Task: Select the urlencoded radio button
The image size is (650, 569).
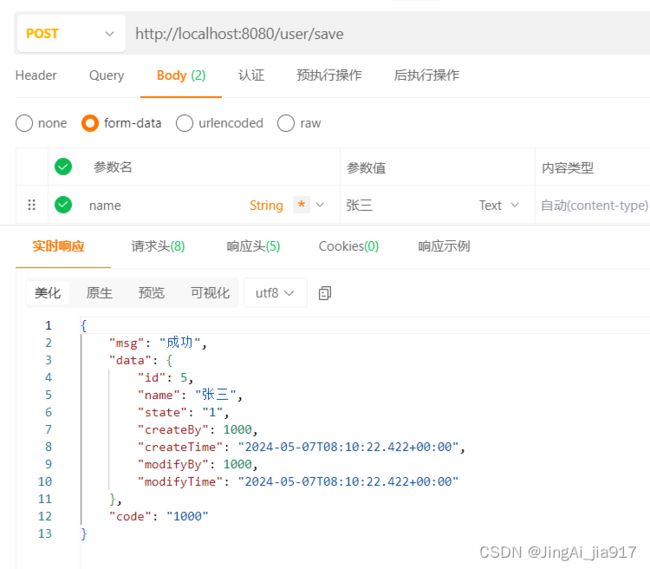Action: (184, 123)
